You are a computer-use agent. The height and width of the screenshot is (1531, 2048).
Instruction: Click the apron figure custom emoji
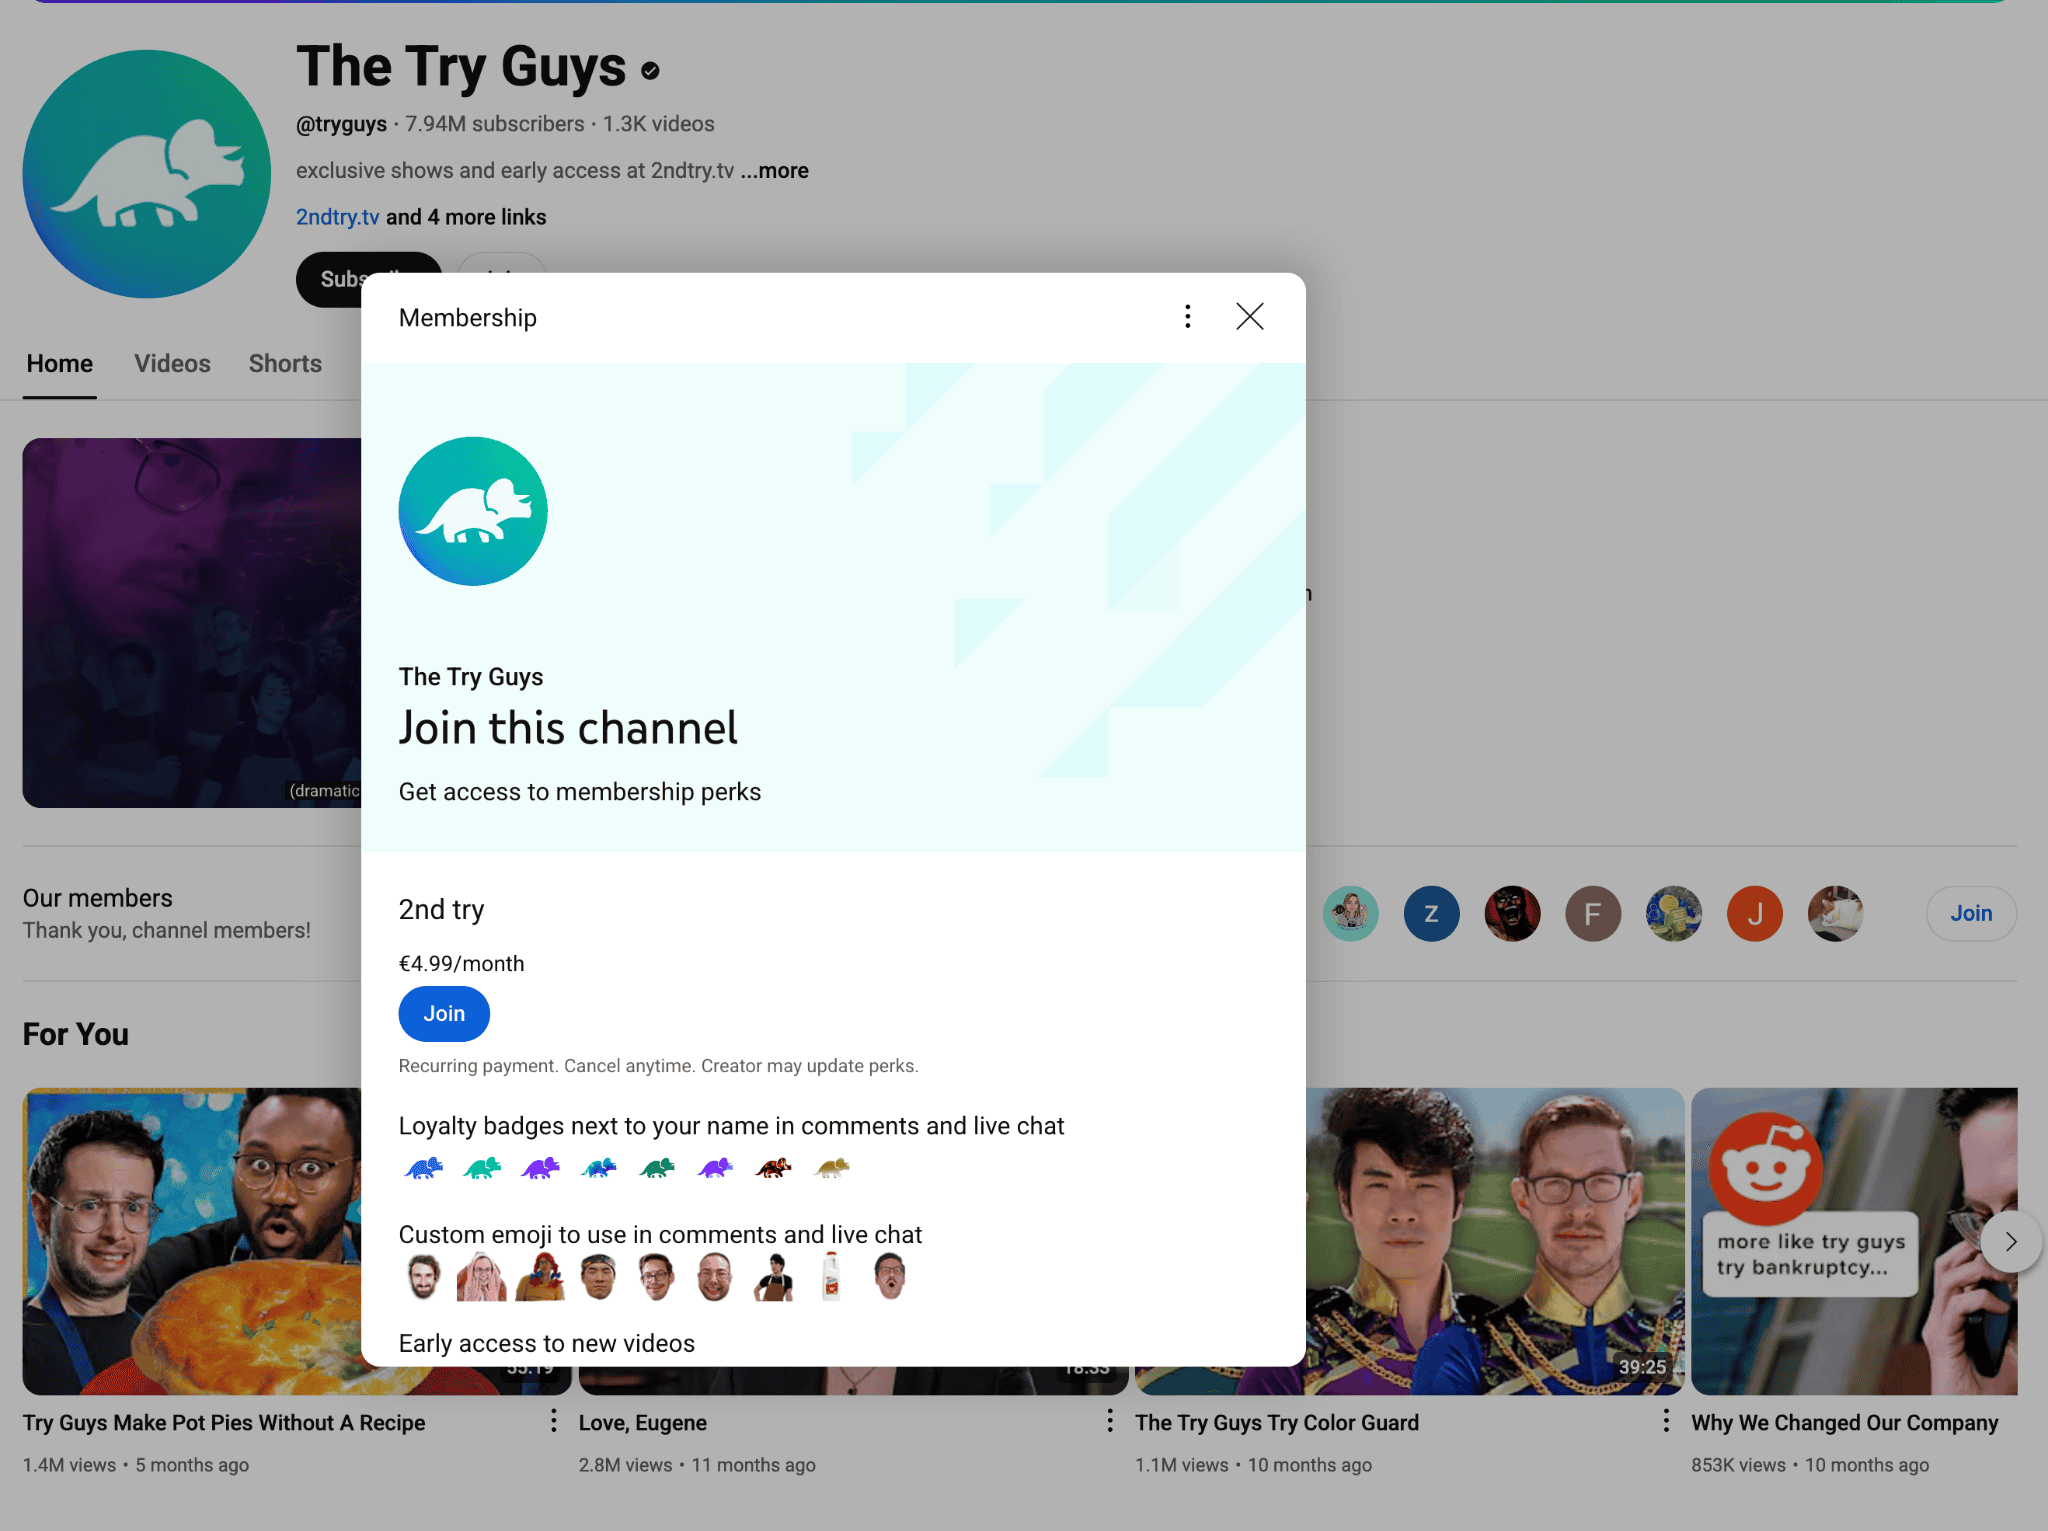click(x=773, y=1277)
